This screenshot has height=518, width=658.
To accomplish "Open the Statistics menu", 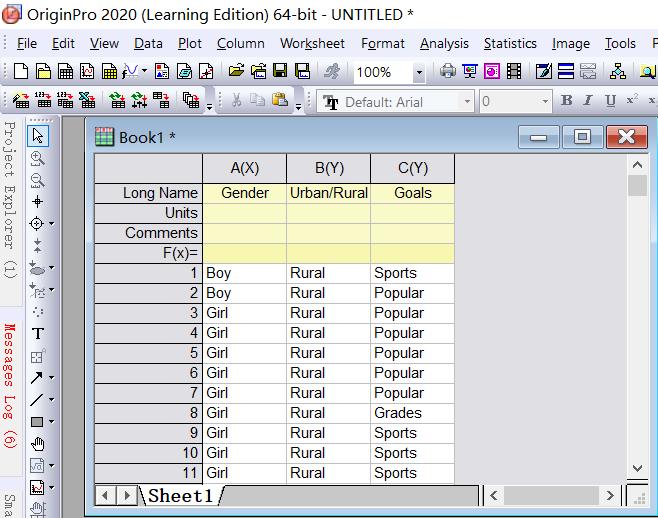I will [510, 43].
